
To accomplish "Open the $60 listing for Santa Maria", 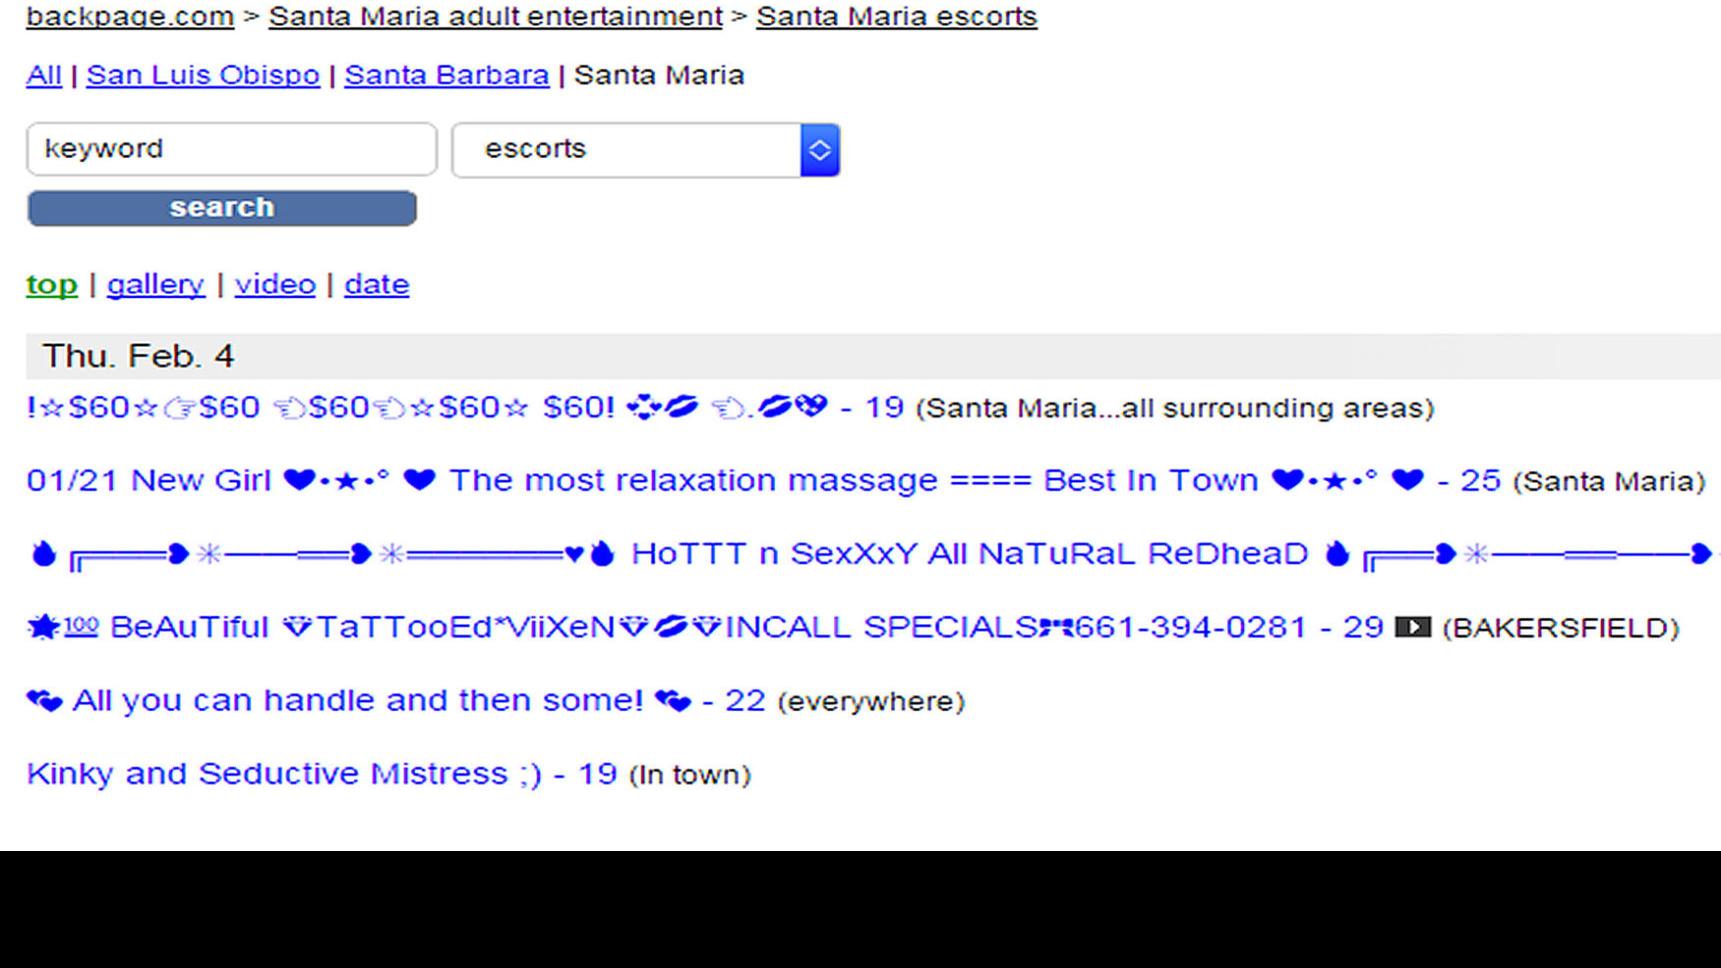I will pos(465,407).
